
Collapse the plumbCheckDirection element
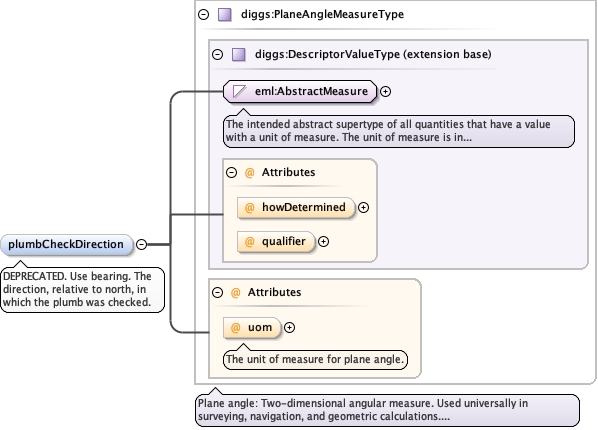coord(141,244)
